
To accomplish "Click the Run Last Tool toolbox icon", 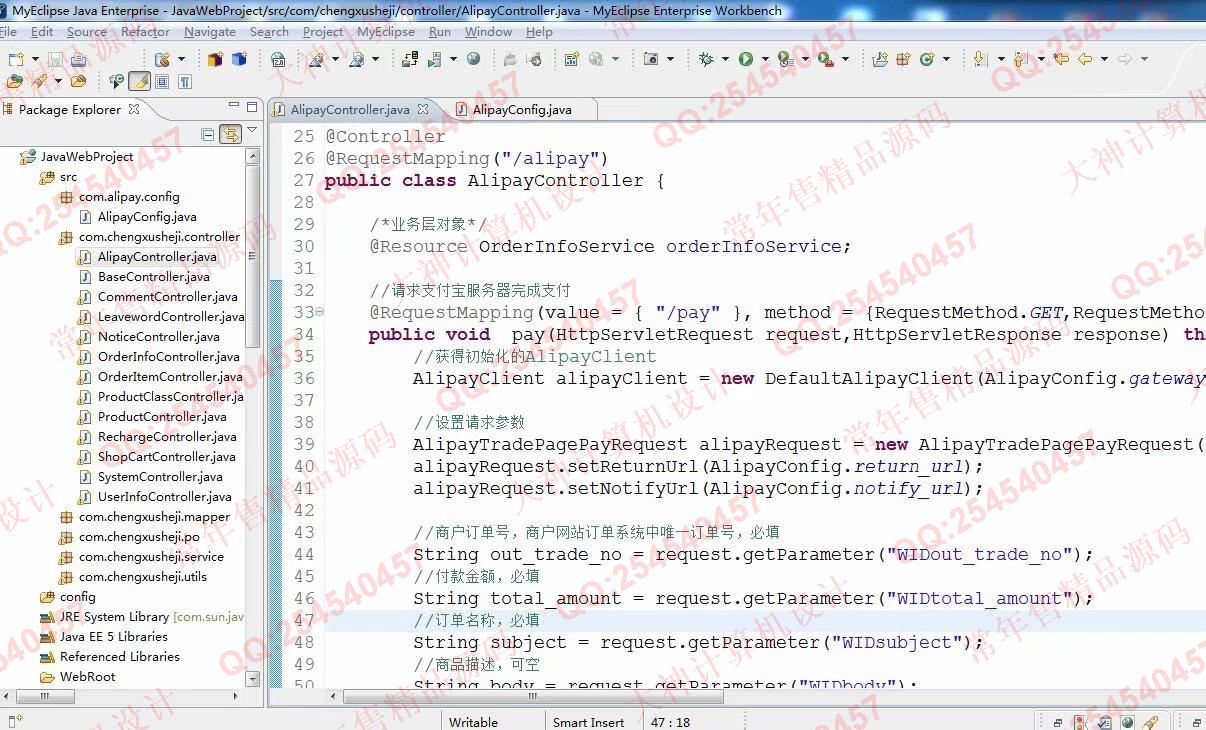I will [826, 59].
